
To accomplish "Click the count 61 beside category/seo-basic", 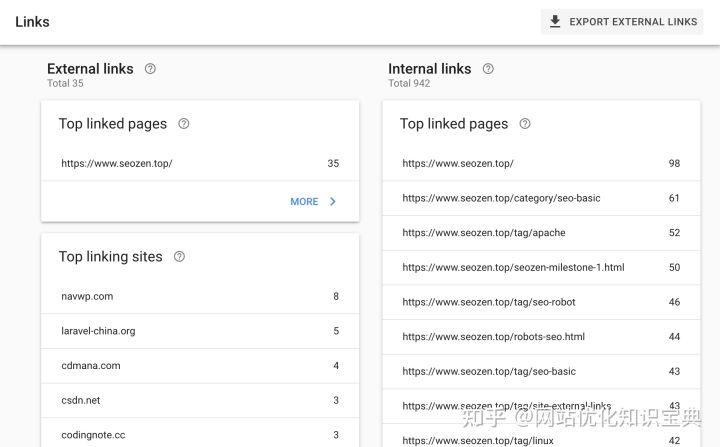I will (674, 198).
